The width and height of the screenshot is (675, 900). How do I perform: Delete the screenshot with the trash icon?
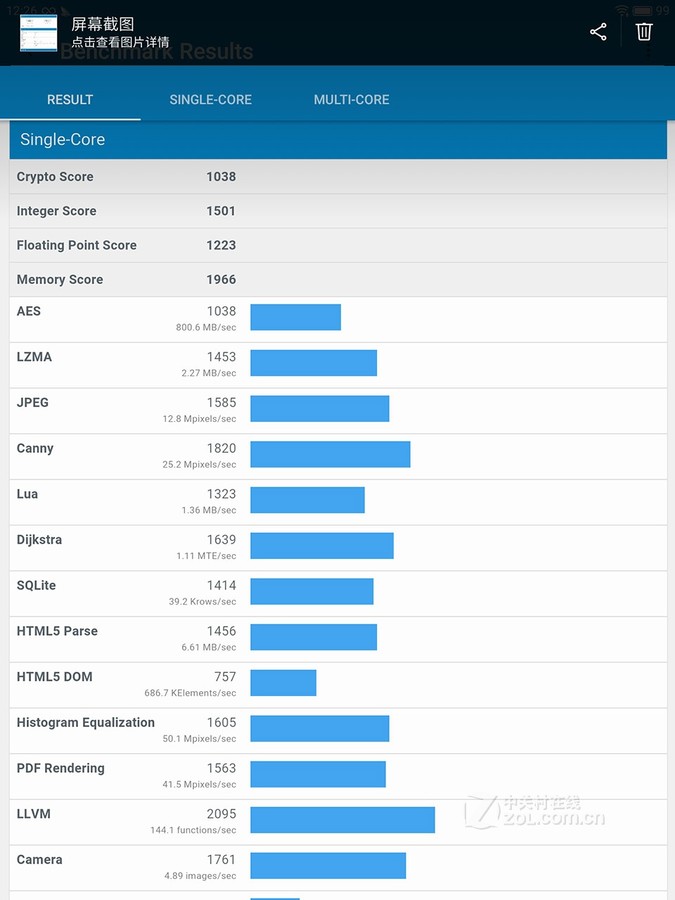644,32
